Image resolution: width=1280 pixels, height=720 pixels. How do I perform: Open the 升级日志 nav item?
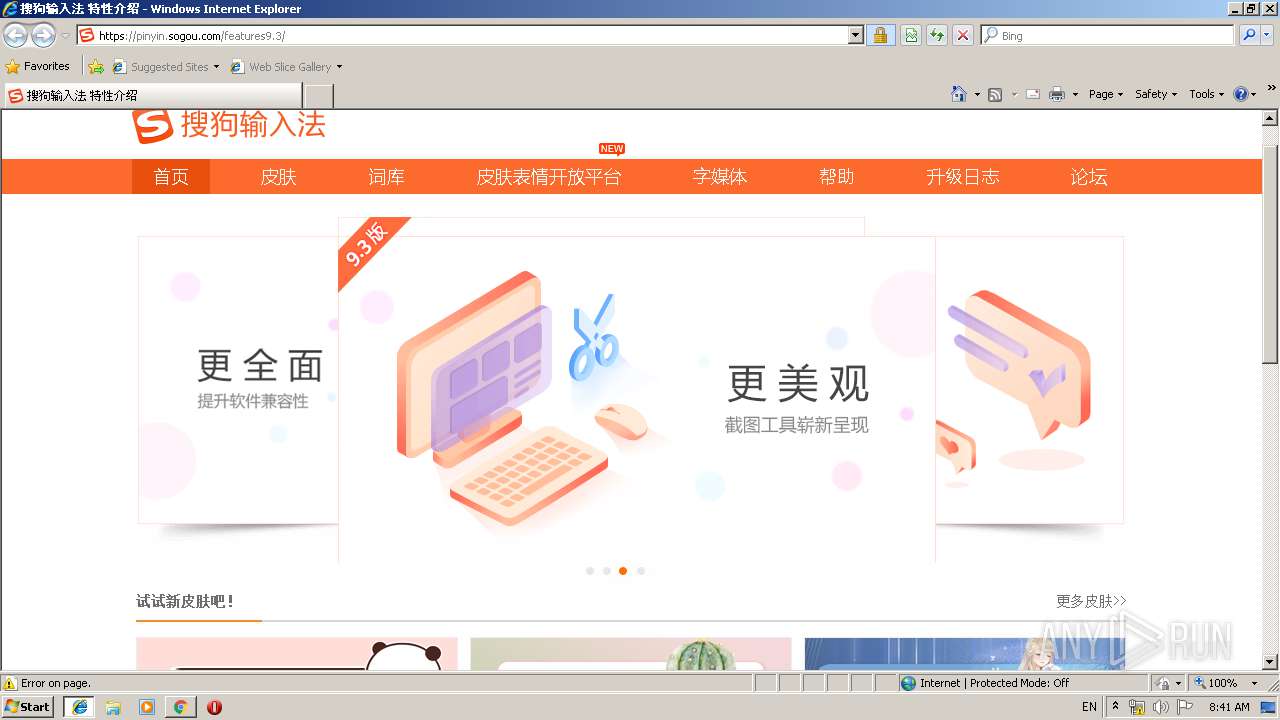click(x=962, y=177)
